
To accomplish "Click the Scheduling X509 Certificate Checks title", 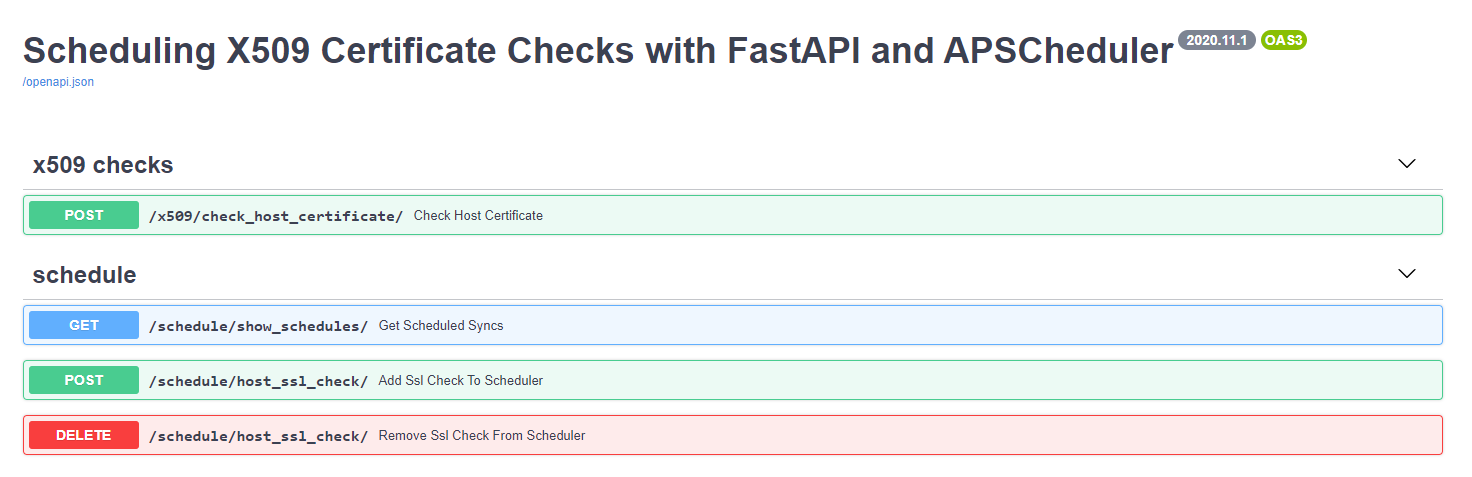I will [x=597, y=50].
